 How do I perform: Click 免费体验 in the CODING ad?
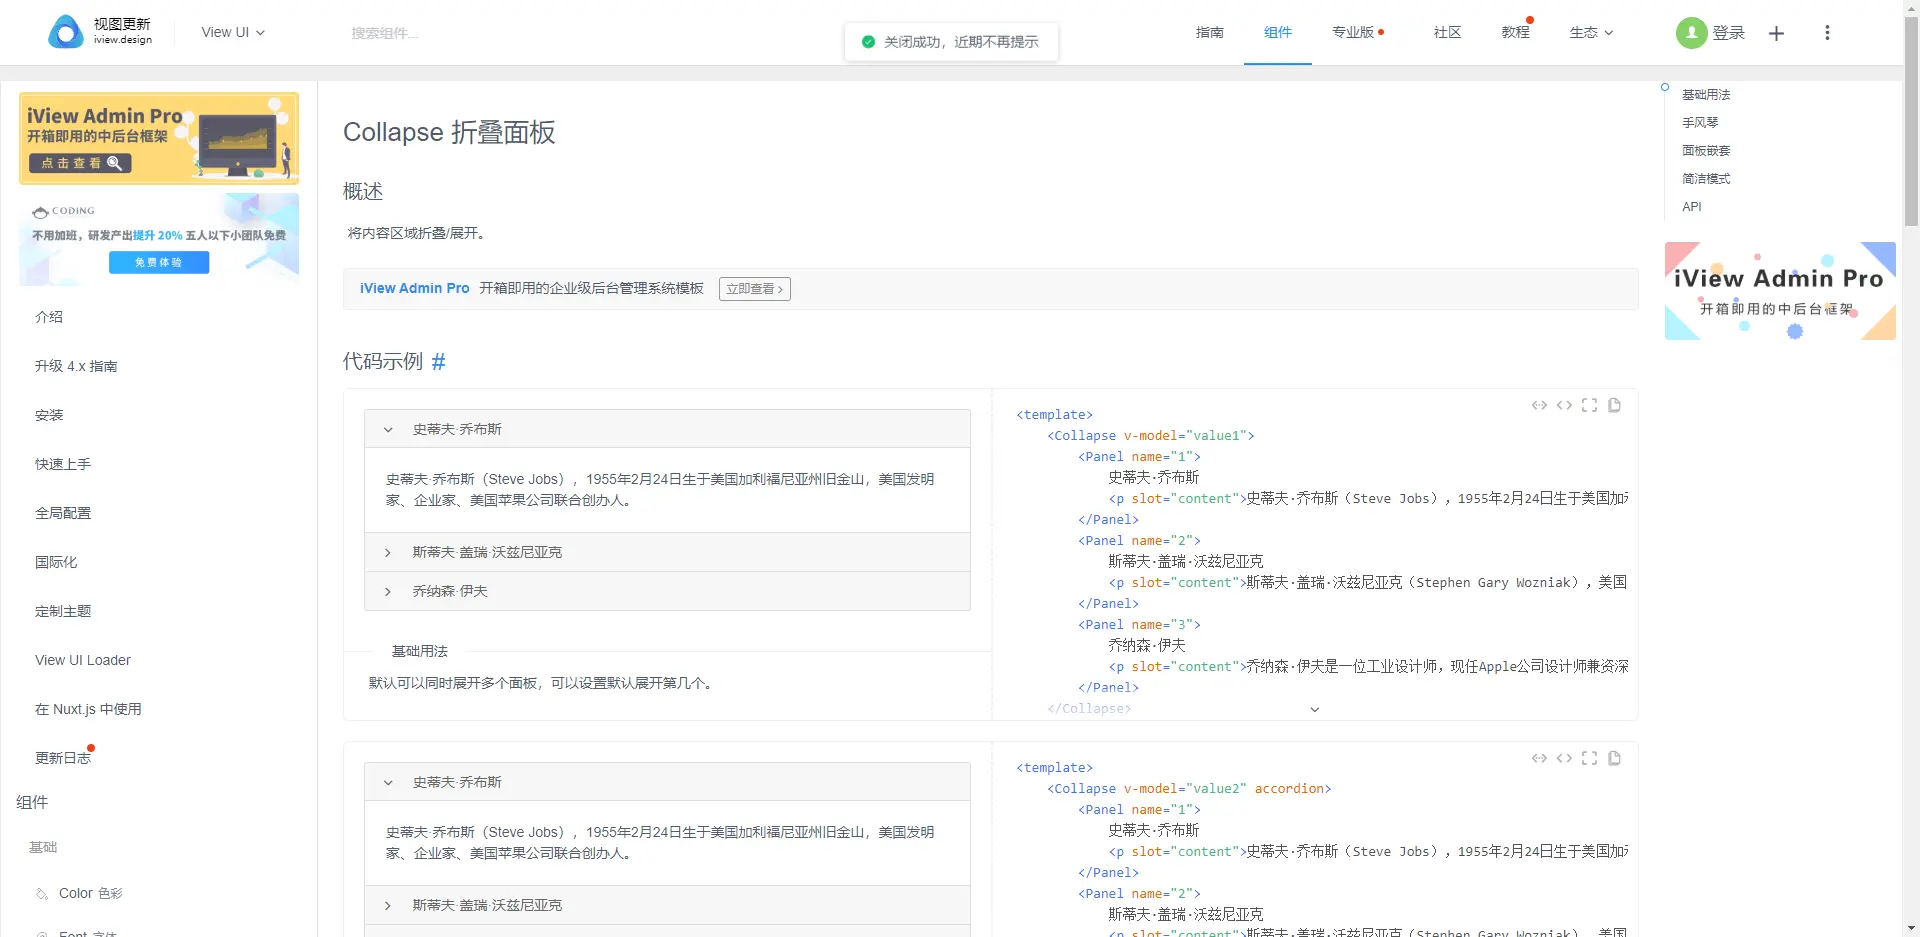point(159,262)
